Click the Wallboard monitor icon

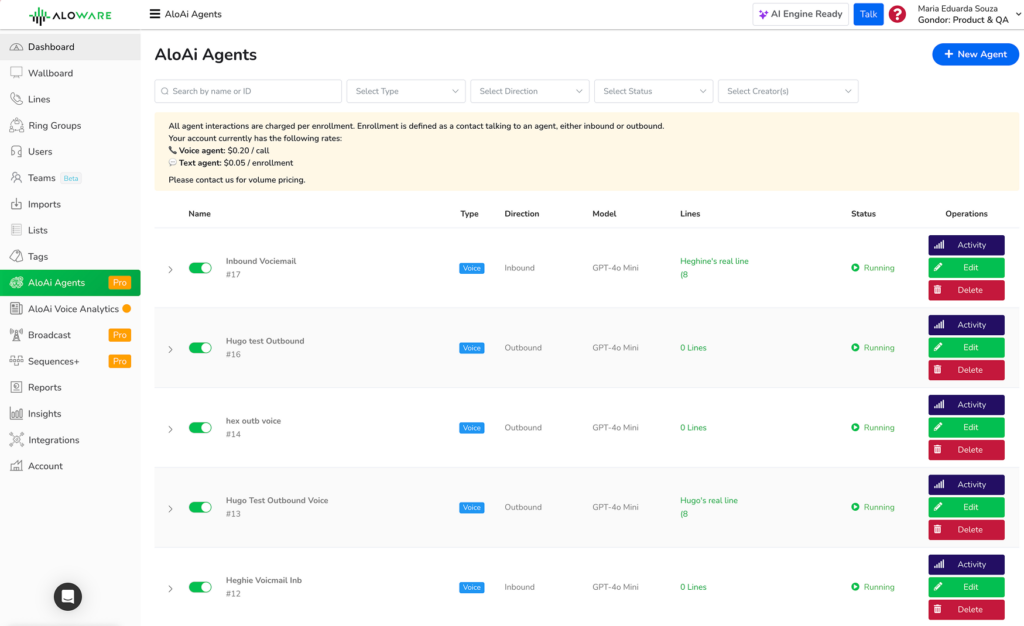(x=16, y=73)
